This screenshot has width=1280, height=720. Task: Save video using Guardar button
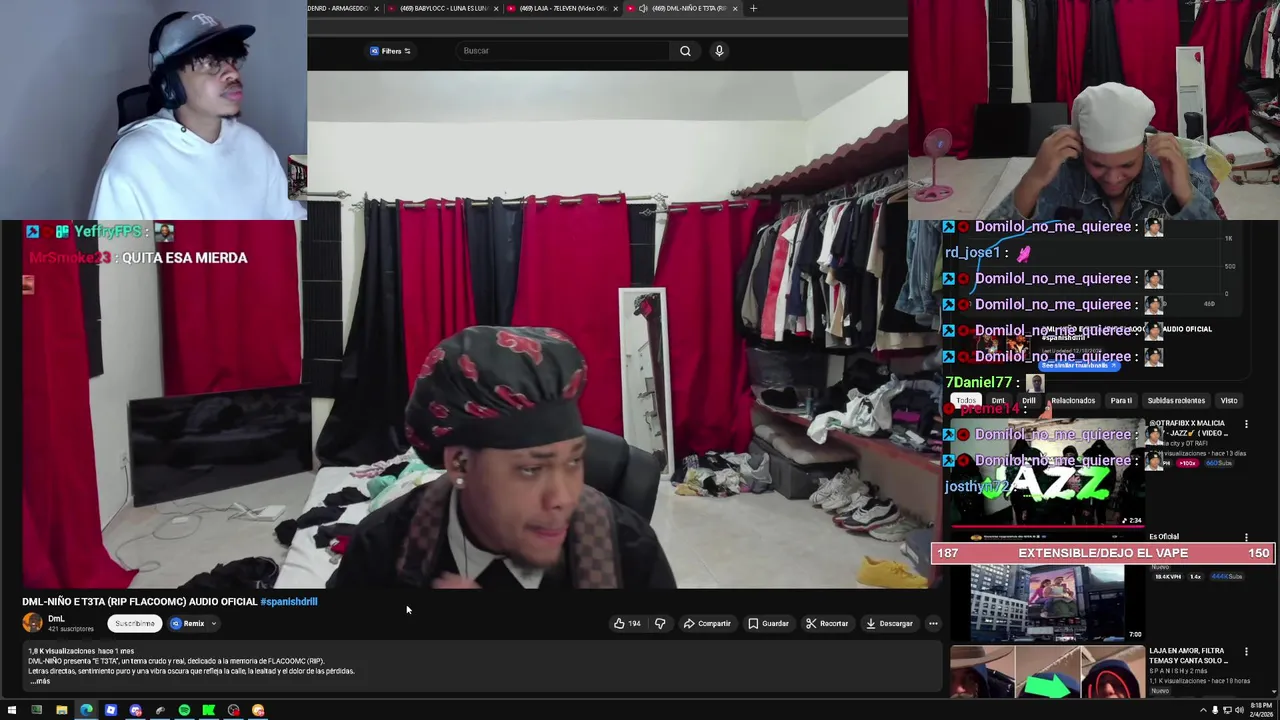pyautogui.click(x=768, y=624)
